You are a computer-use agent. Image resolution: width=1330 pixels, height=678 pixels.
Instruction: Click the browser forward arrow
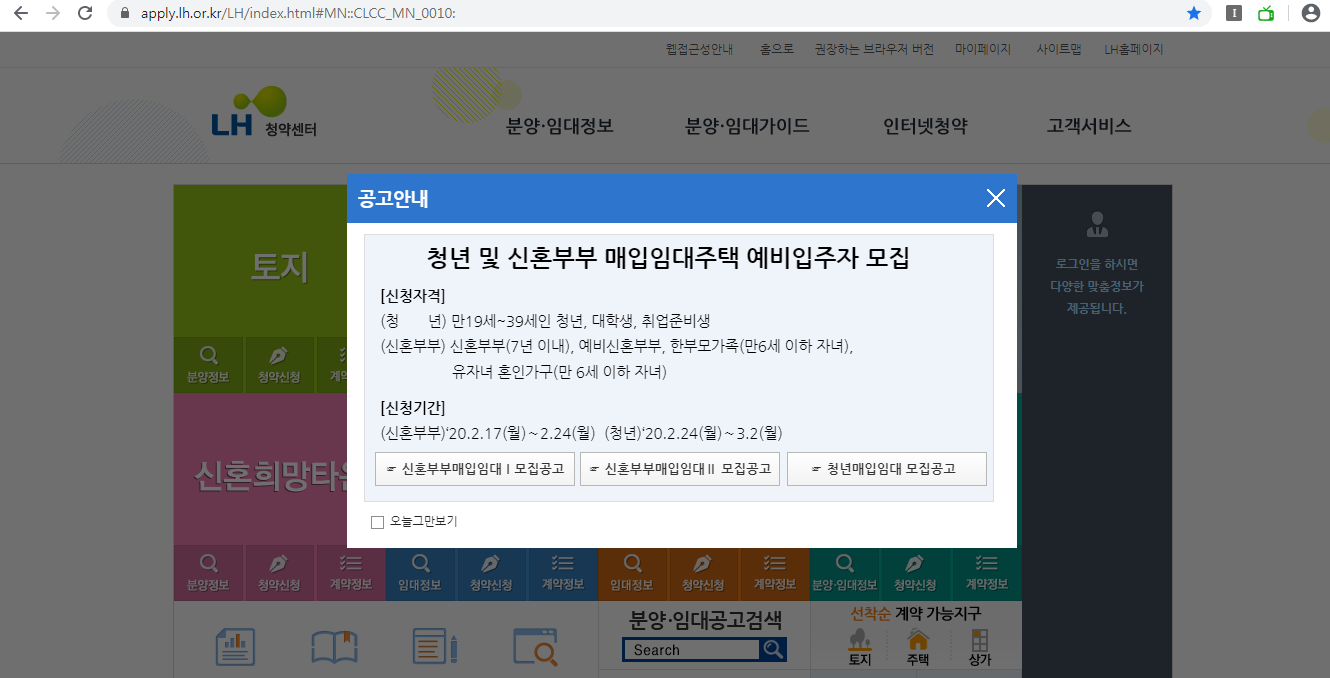tap(53, 13)
